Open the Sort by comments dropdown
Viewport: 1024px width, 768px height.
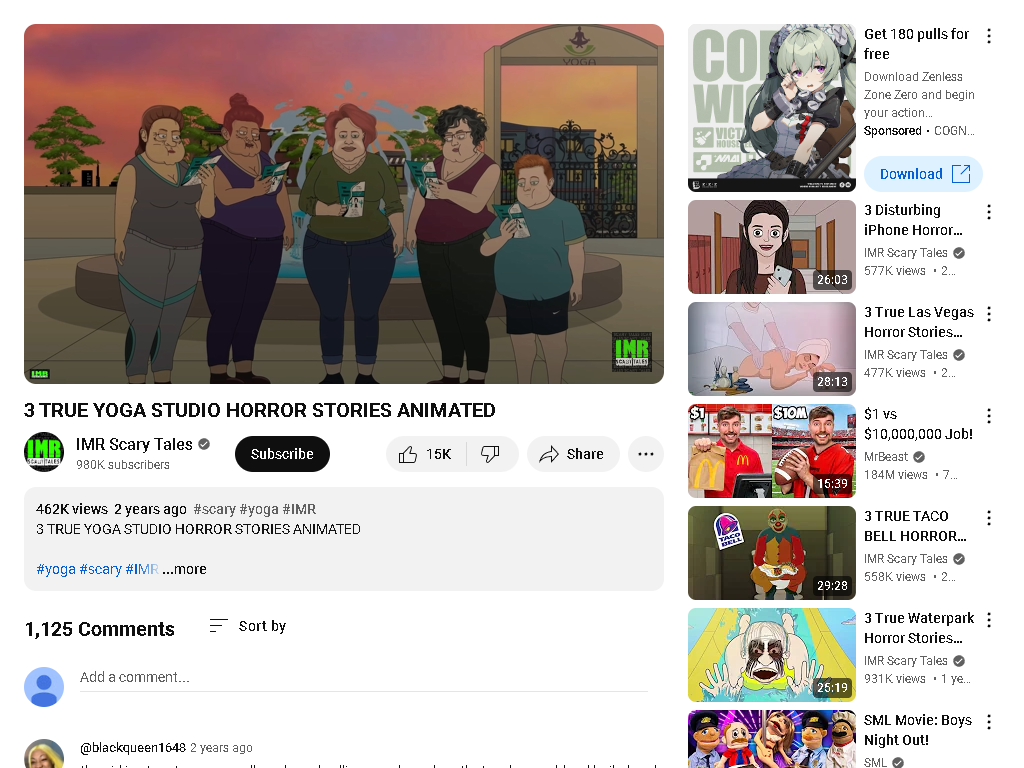[248, 626]
